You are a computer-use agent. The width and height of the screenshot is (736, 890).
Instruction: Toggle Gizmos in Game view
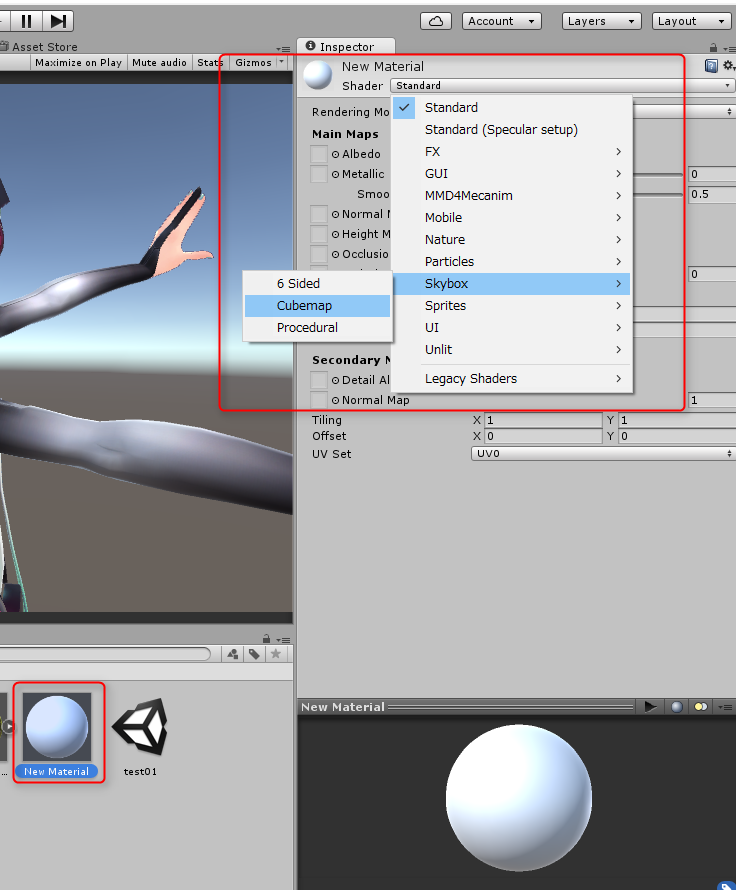point(254,62)
